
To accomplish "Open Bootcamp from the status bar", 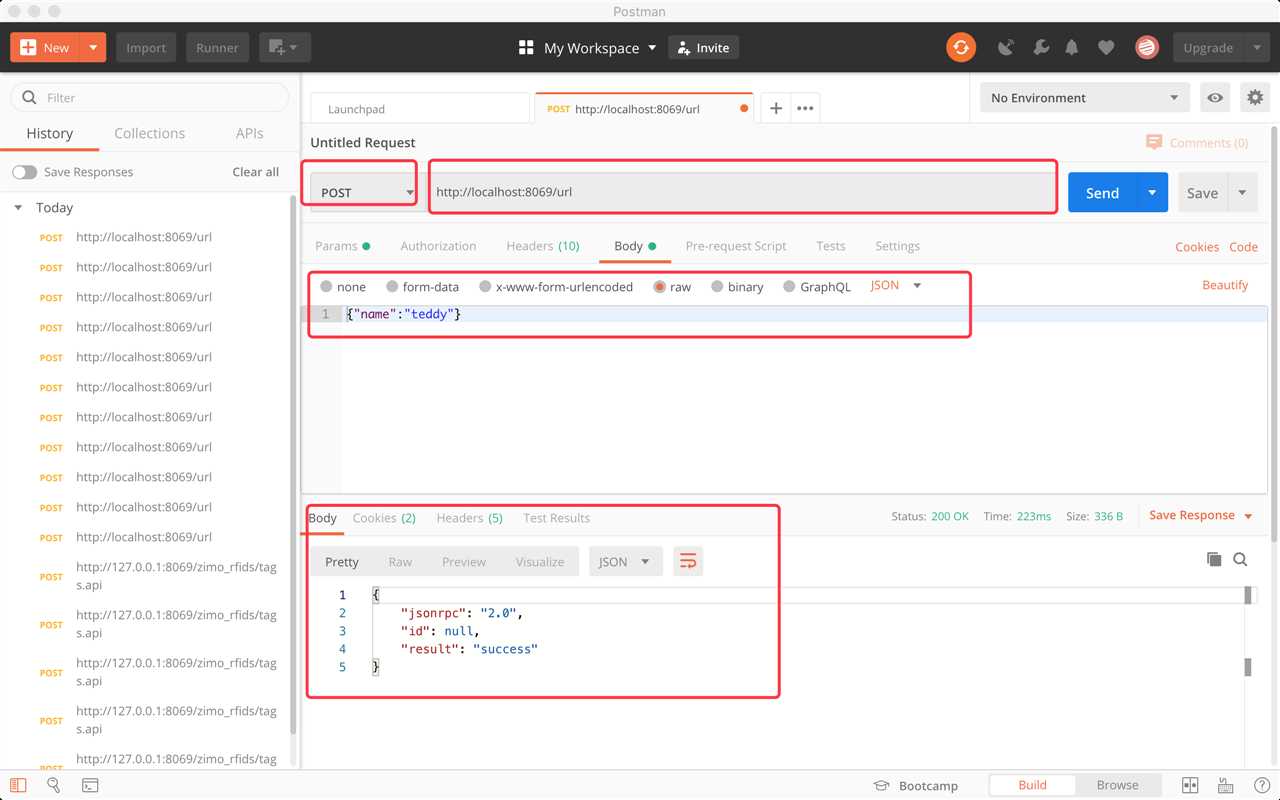I will (x=916, y=786).
